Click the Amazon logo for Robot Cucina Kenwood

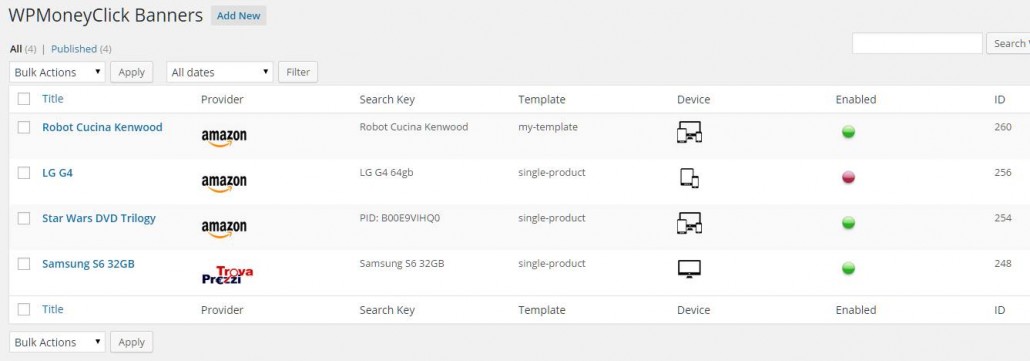tap(224, 138)
